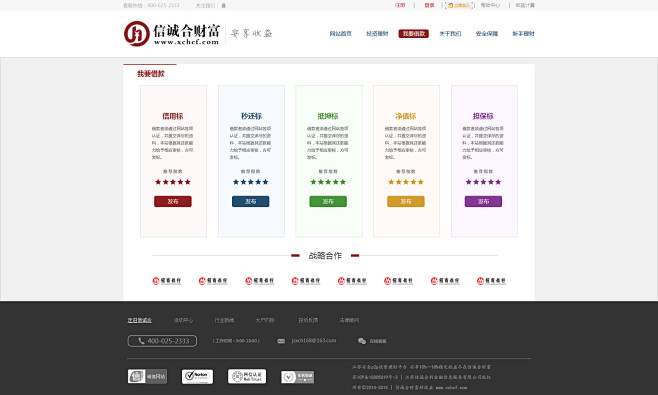The image size is (658, 395).
Task: Click the email envelope icon in footer
Action: [281, 341]
